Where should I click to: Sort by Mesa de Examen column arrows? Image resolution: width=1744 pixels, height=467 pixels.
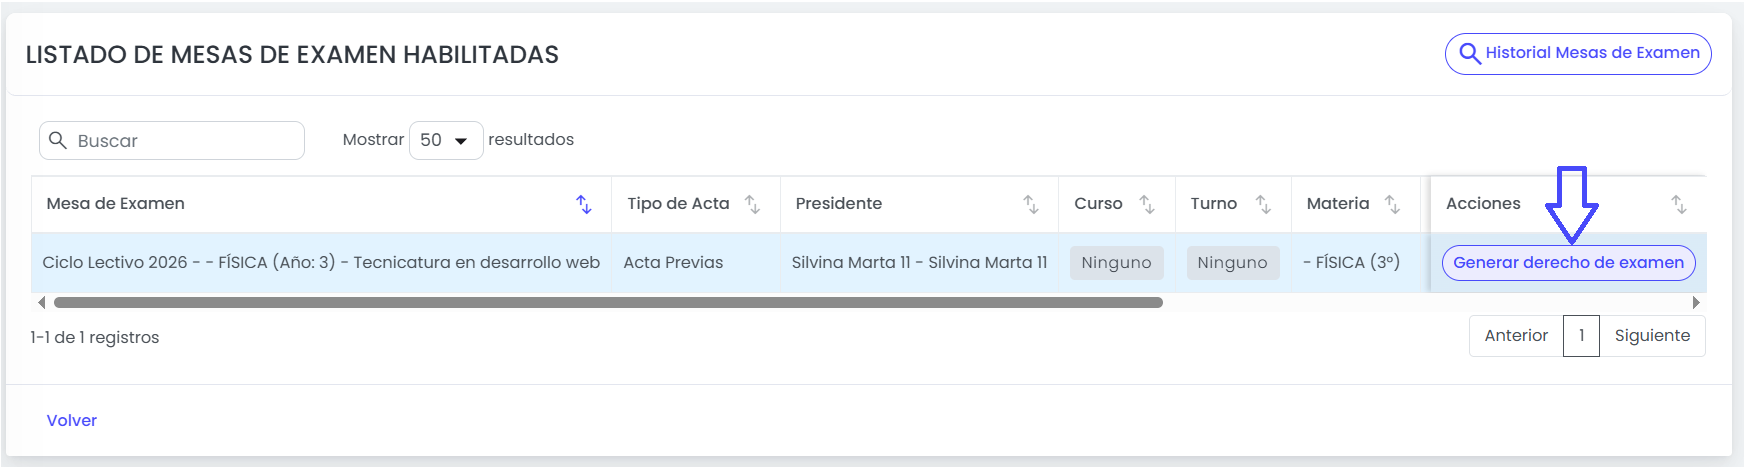coord(584,204)
